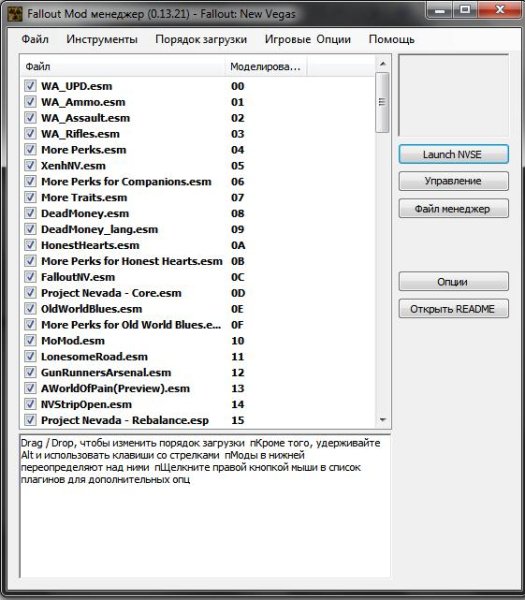Open the Помощь menu

[x=391, y=39]
